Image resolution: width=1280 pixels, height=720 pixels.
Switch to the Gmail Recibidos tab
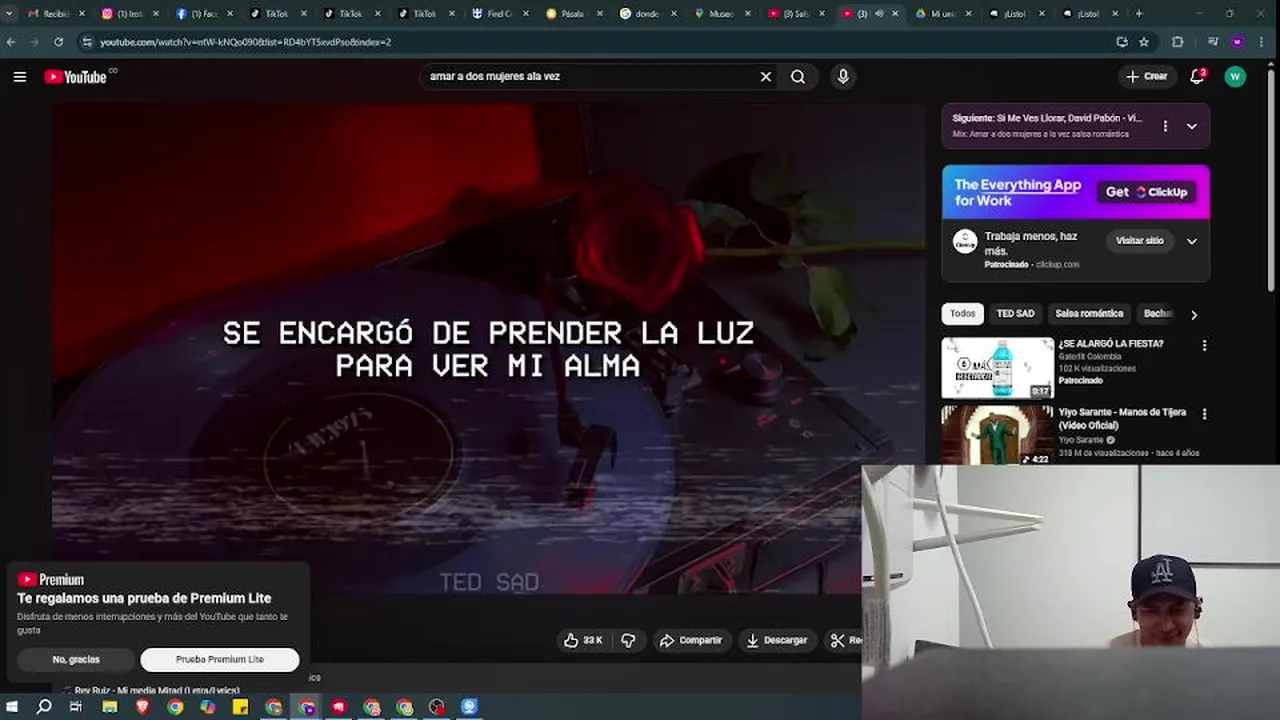click(x=56, y=14)
